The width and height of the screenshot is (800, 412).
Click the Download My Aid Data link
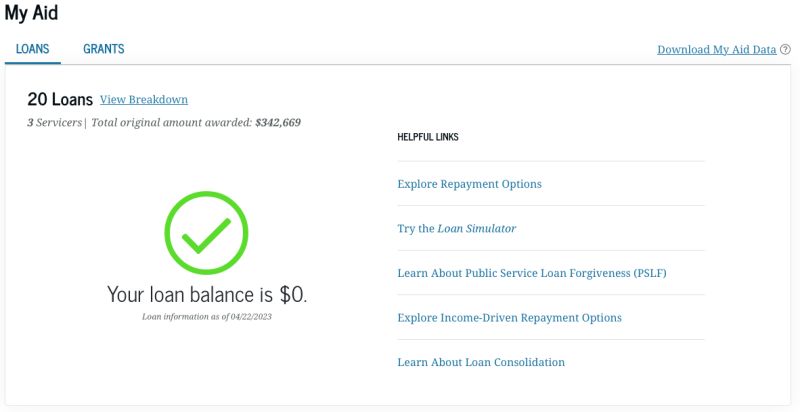click(x=716, y=50)
